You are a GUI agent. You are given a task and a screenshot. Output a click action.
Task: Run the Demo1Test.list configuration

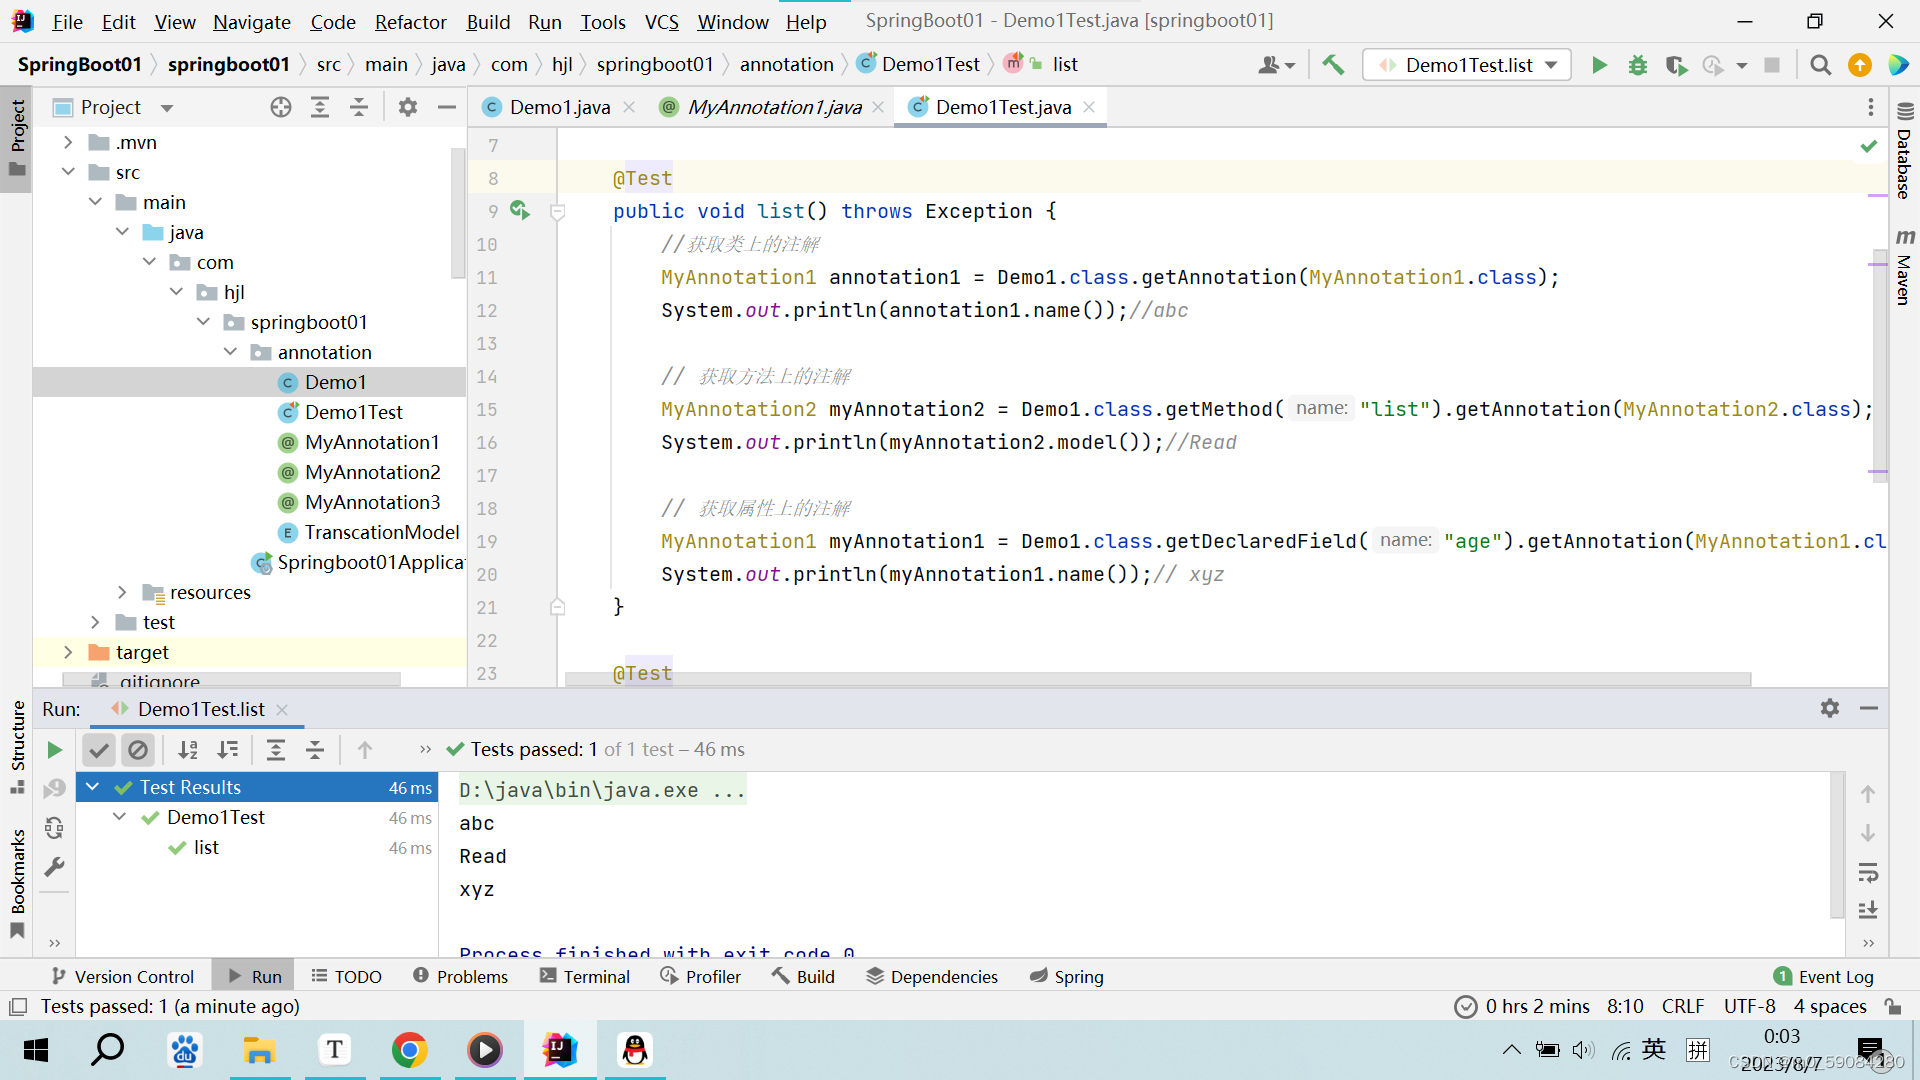1598,64
